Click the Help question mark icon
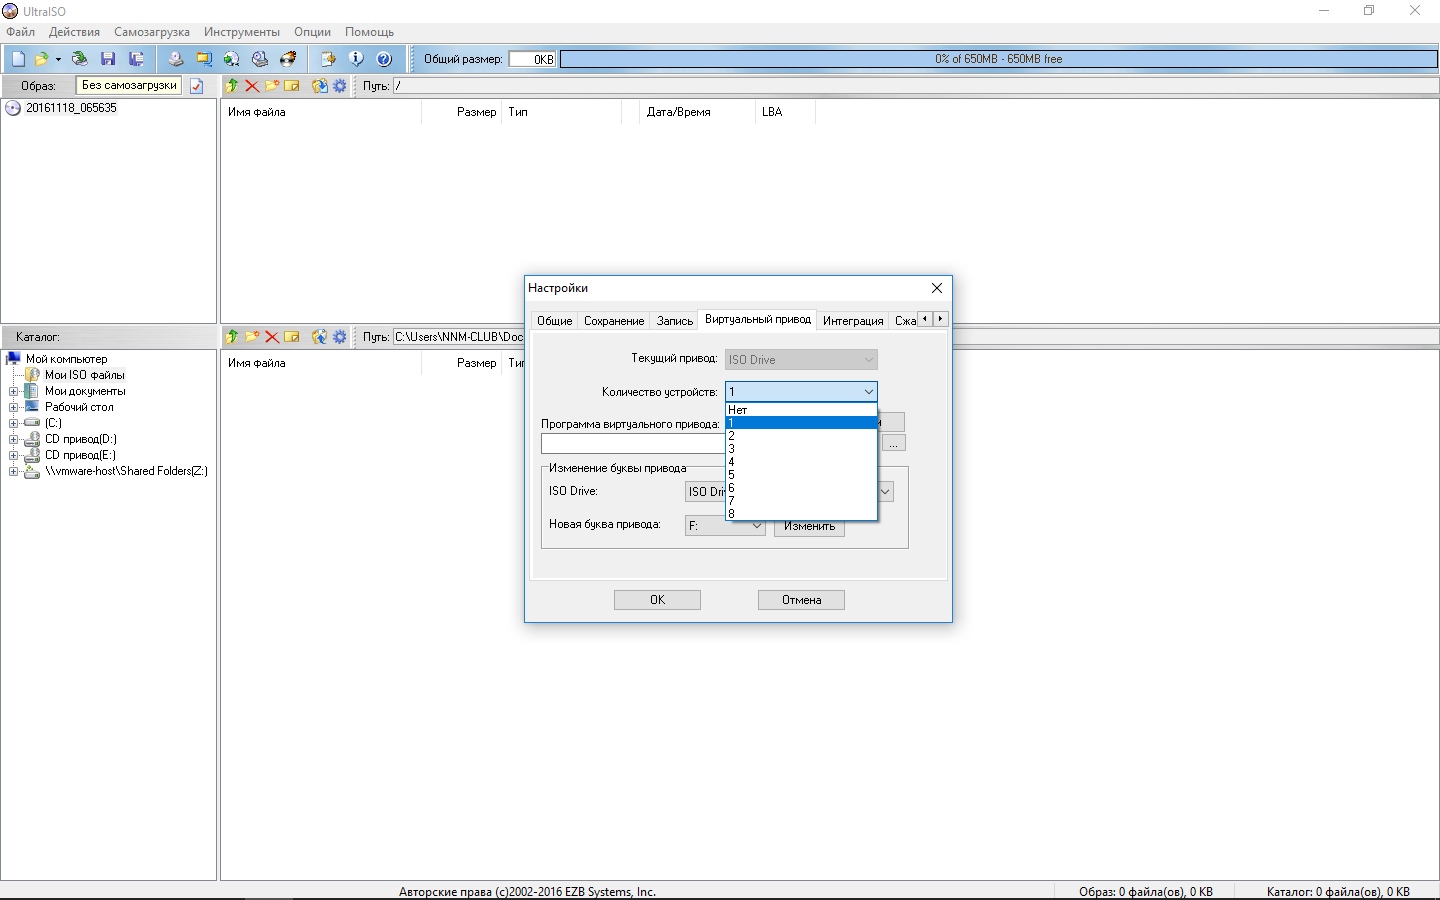Screen dimensions: 1440x900 click(383, 59)
